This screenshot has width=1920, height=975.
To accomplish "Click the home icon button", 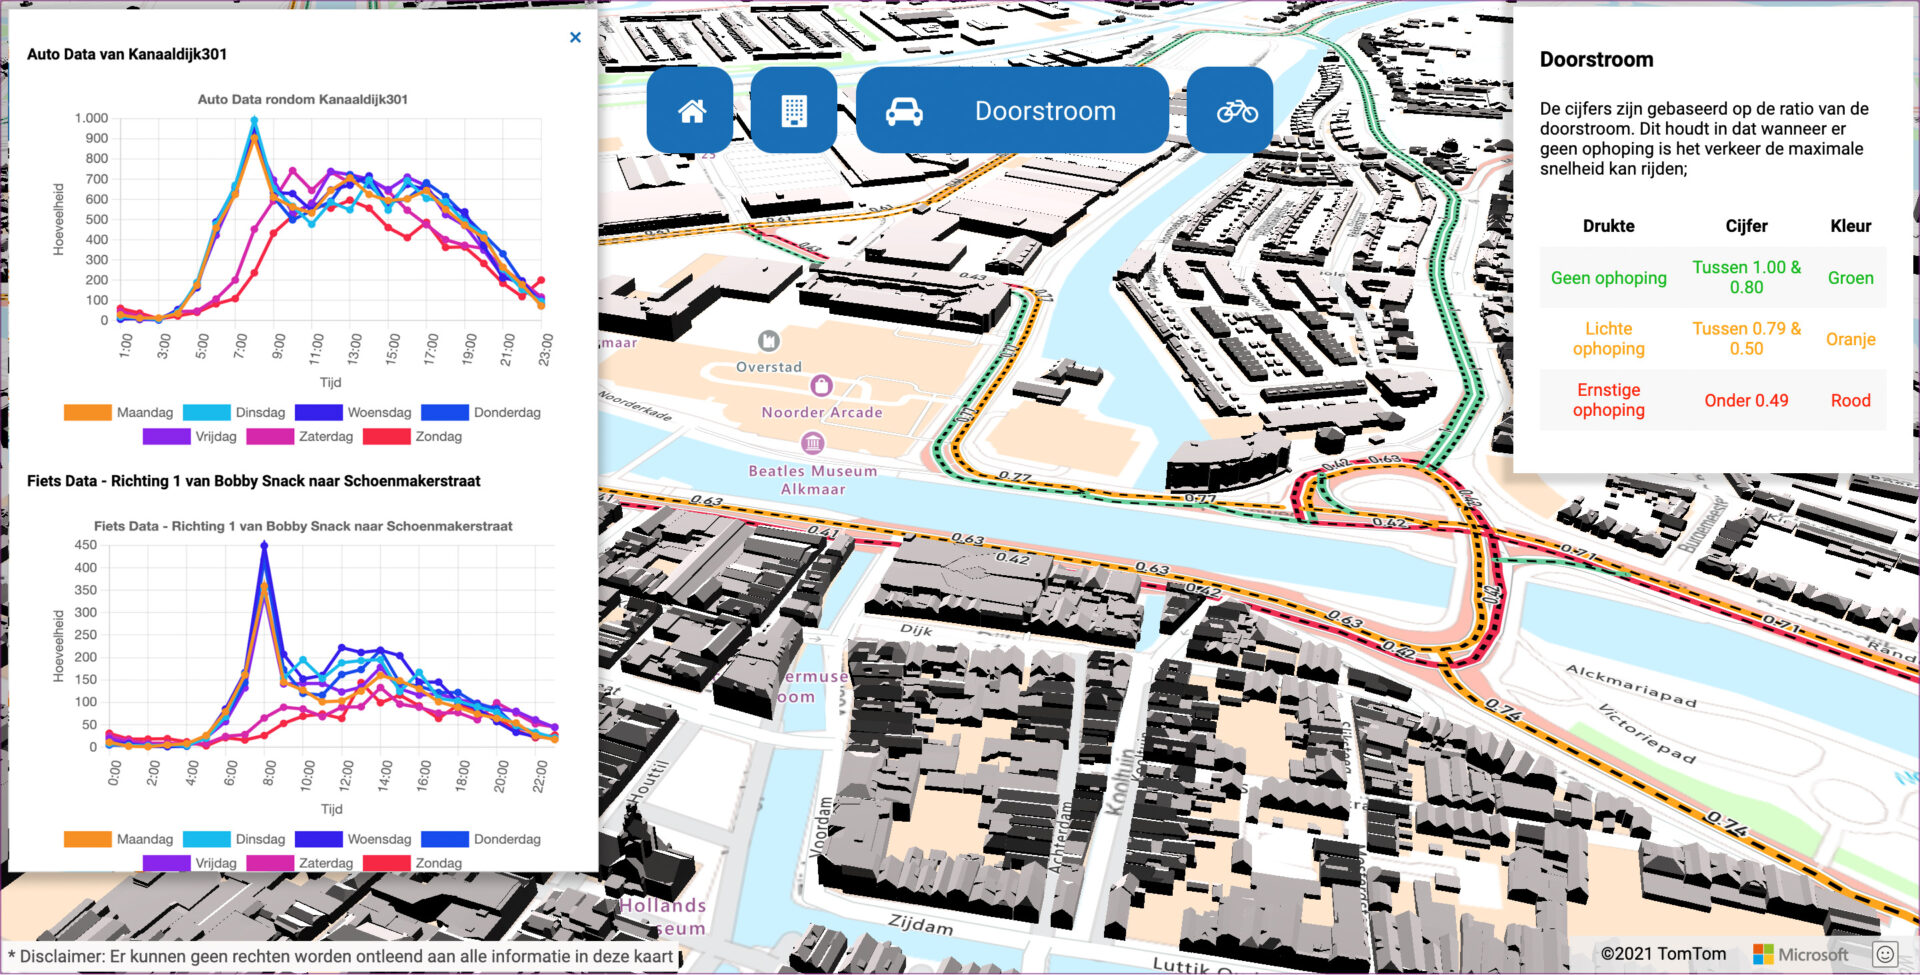I will [690, 111].
